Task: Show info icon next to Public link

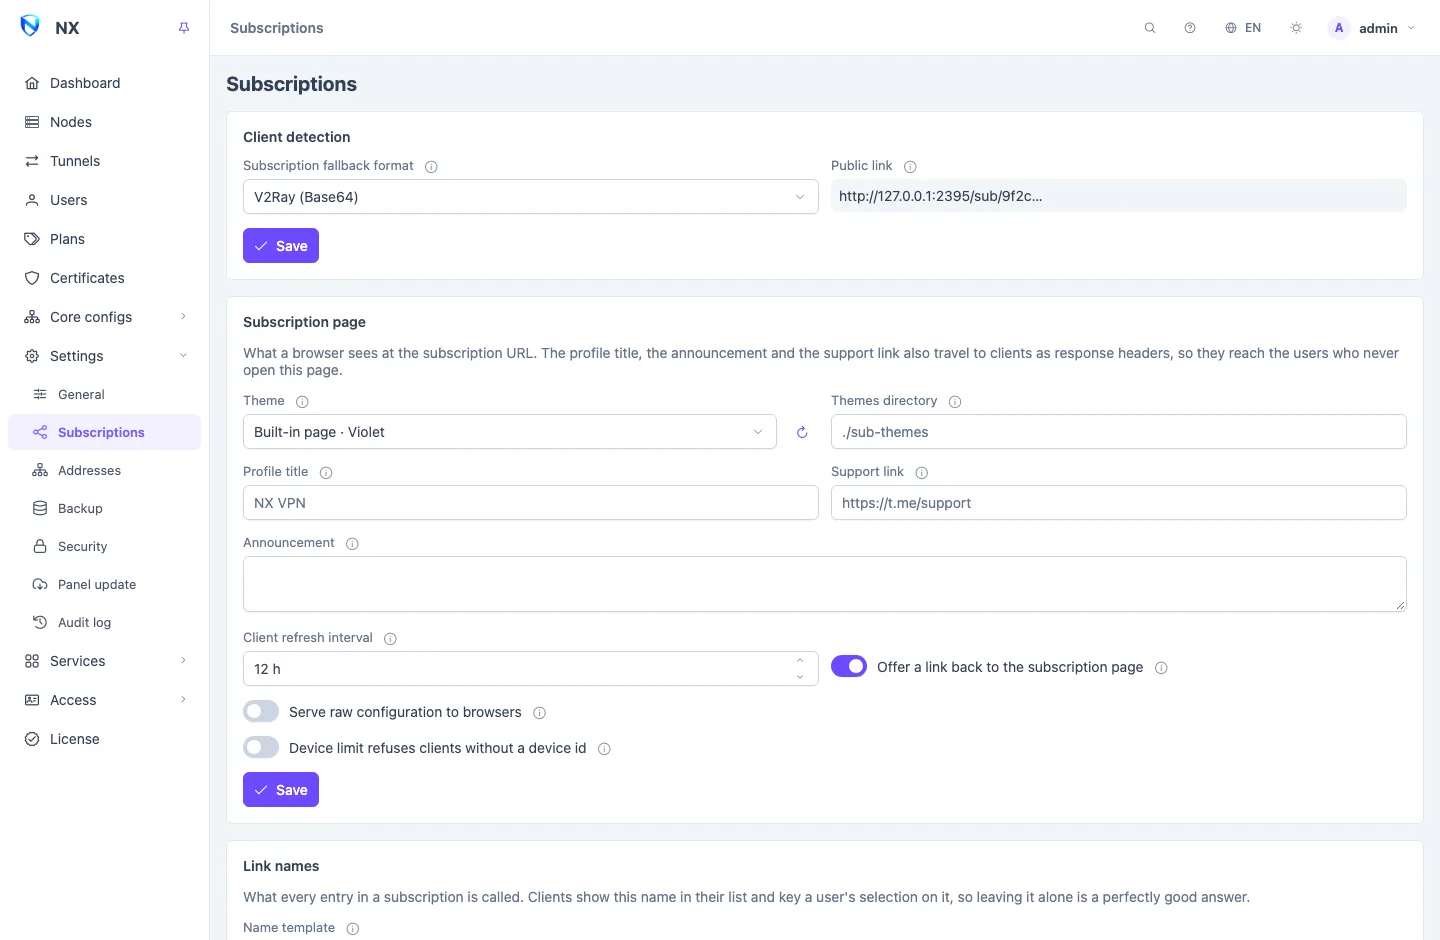Action: (x=910, y=167)
